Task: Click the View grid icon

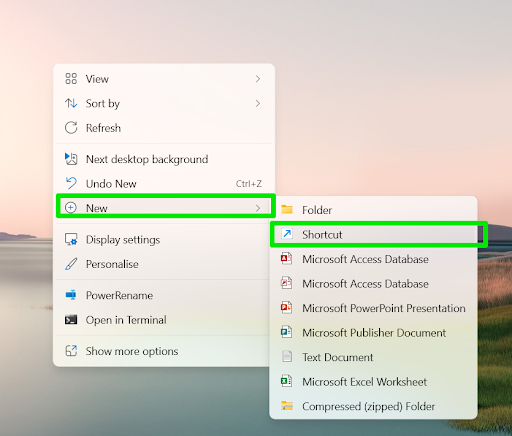Action: (71, 79)
